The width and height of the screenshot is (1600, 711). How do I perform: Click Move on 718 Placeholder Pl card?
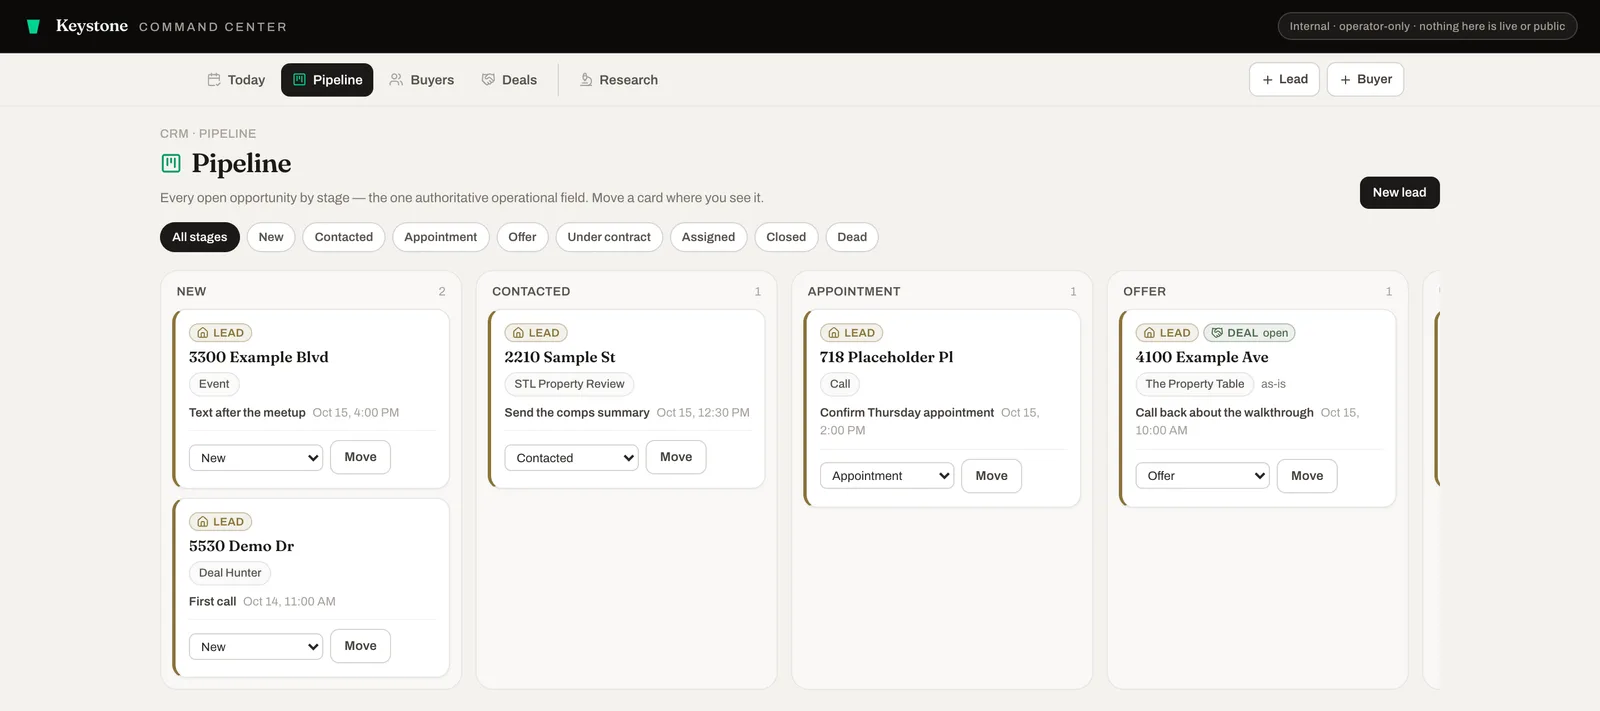click(x=991, y=476)
